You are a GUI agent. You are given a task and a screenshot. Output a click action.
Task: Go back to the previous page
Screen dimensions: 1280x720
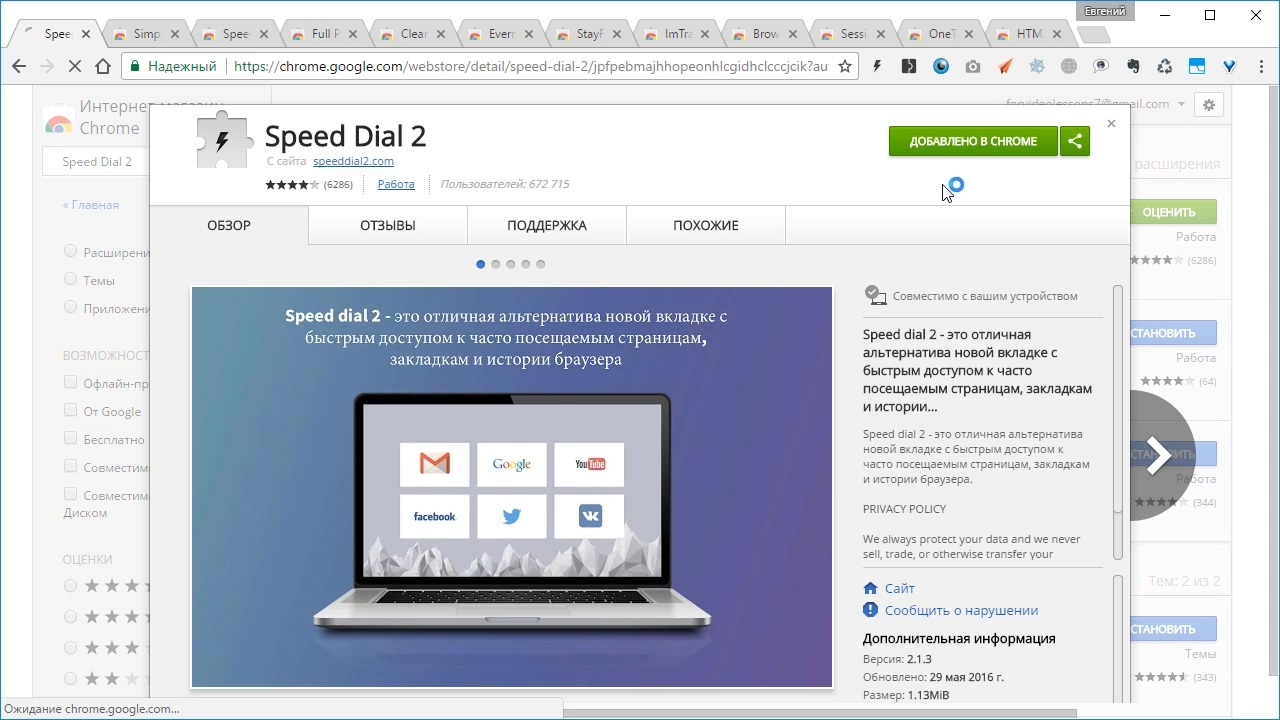19,67
